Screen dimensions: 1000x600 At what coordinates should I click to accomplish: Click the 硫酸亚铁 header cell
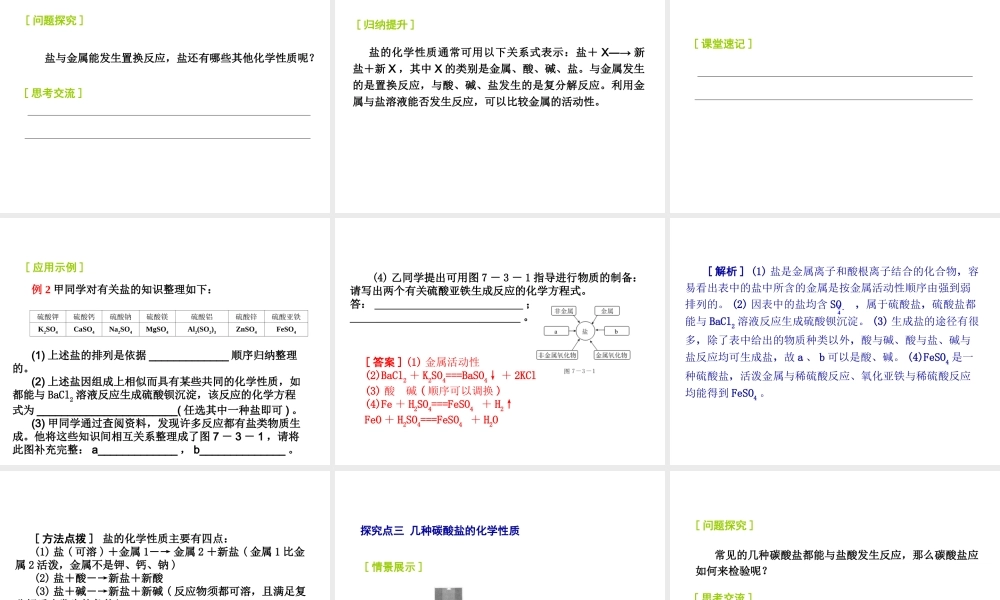(x=286, y=317)
